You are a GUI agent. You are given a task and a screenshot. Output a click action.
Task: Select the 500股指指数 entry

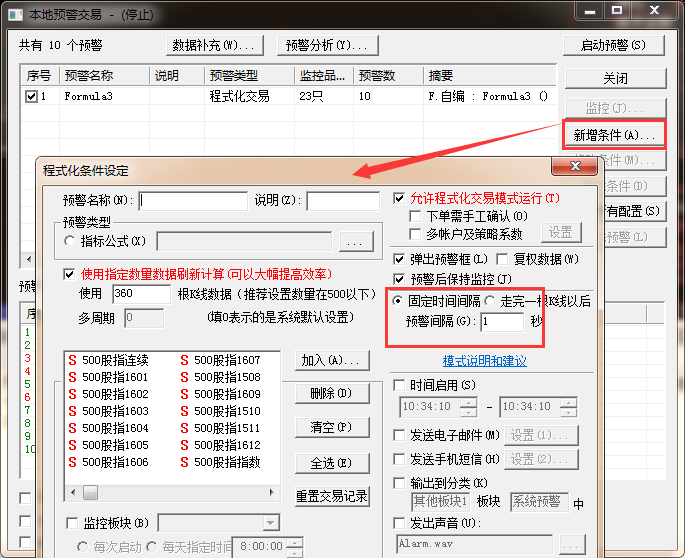226,462
